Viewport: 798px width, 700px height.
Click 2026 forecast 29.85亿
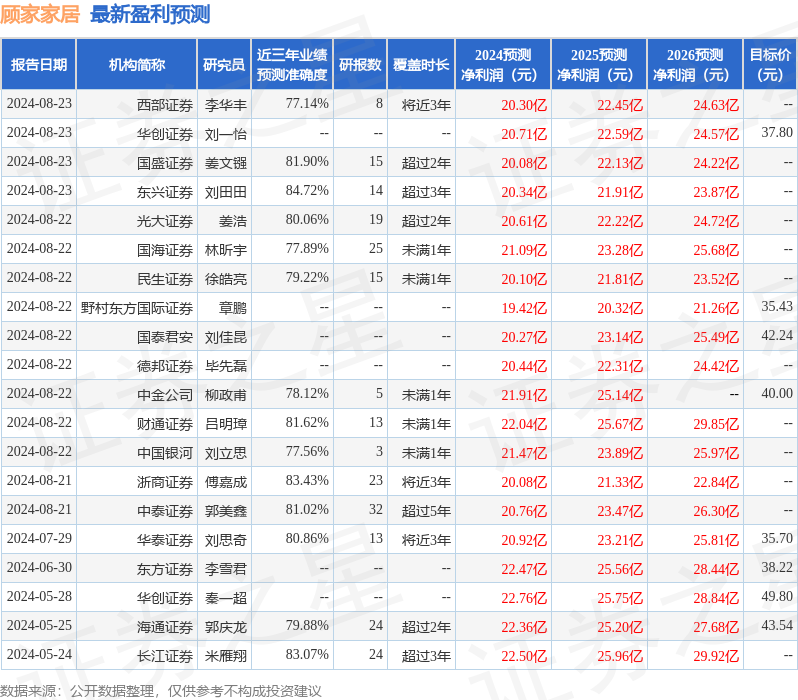[716, 424]
